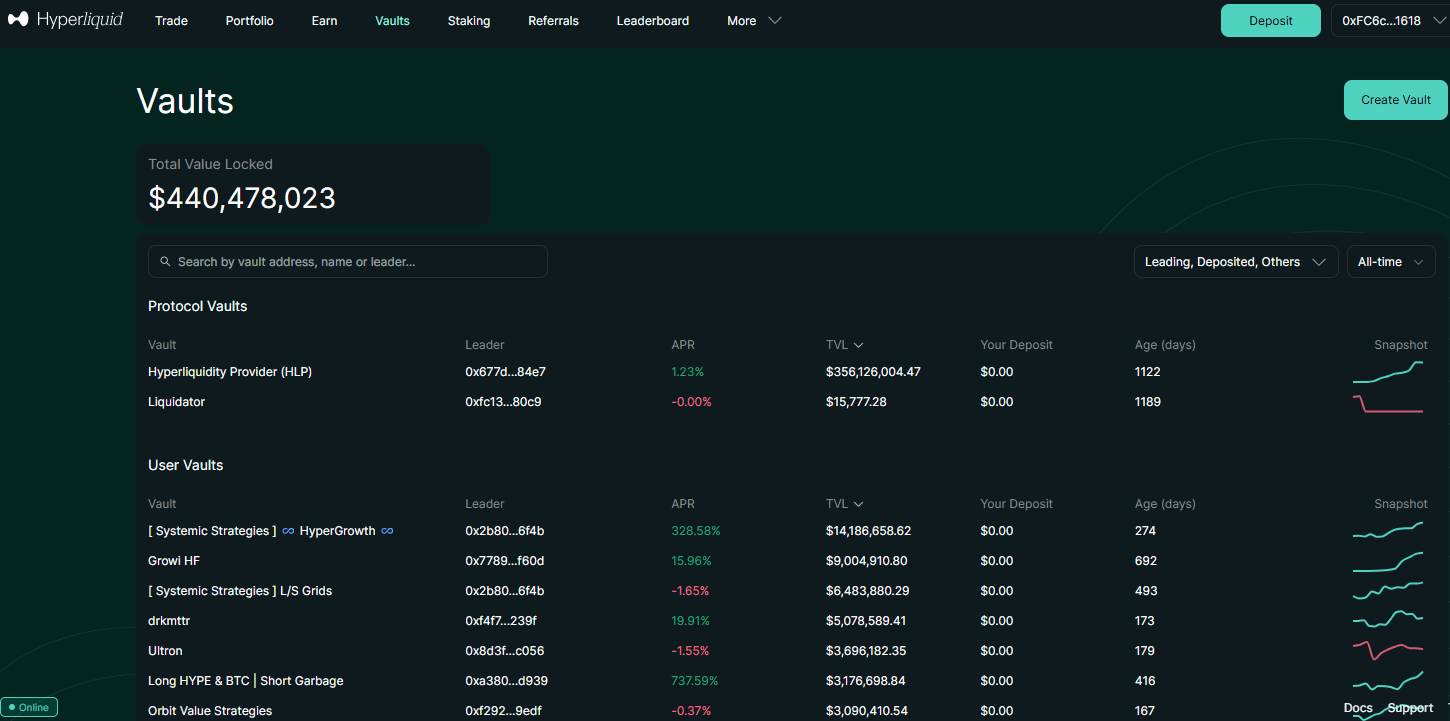Screen dimensions: 1450x721
Task: Click leader address 0xfc13...80c9
Action: click(503, 402)
